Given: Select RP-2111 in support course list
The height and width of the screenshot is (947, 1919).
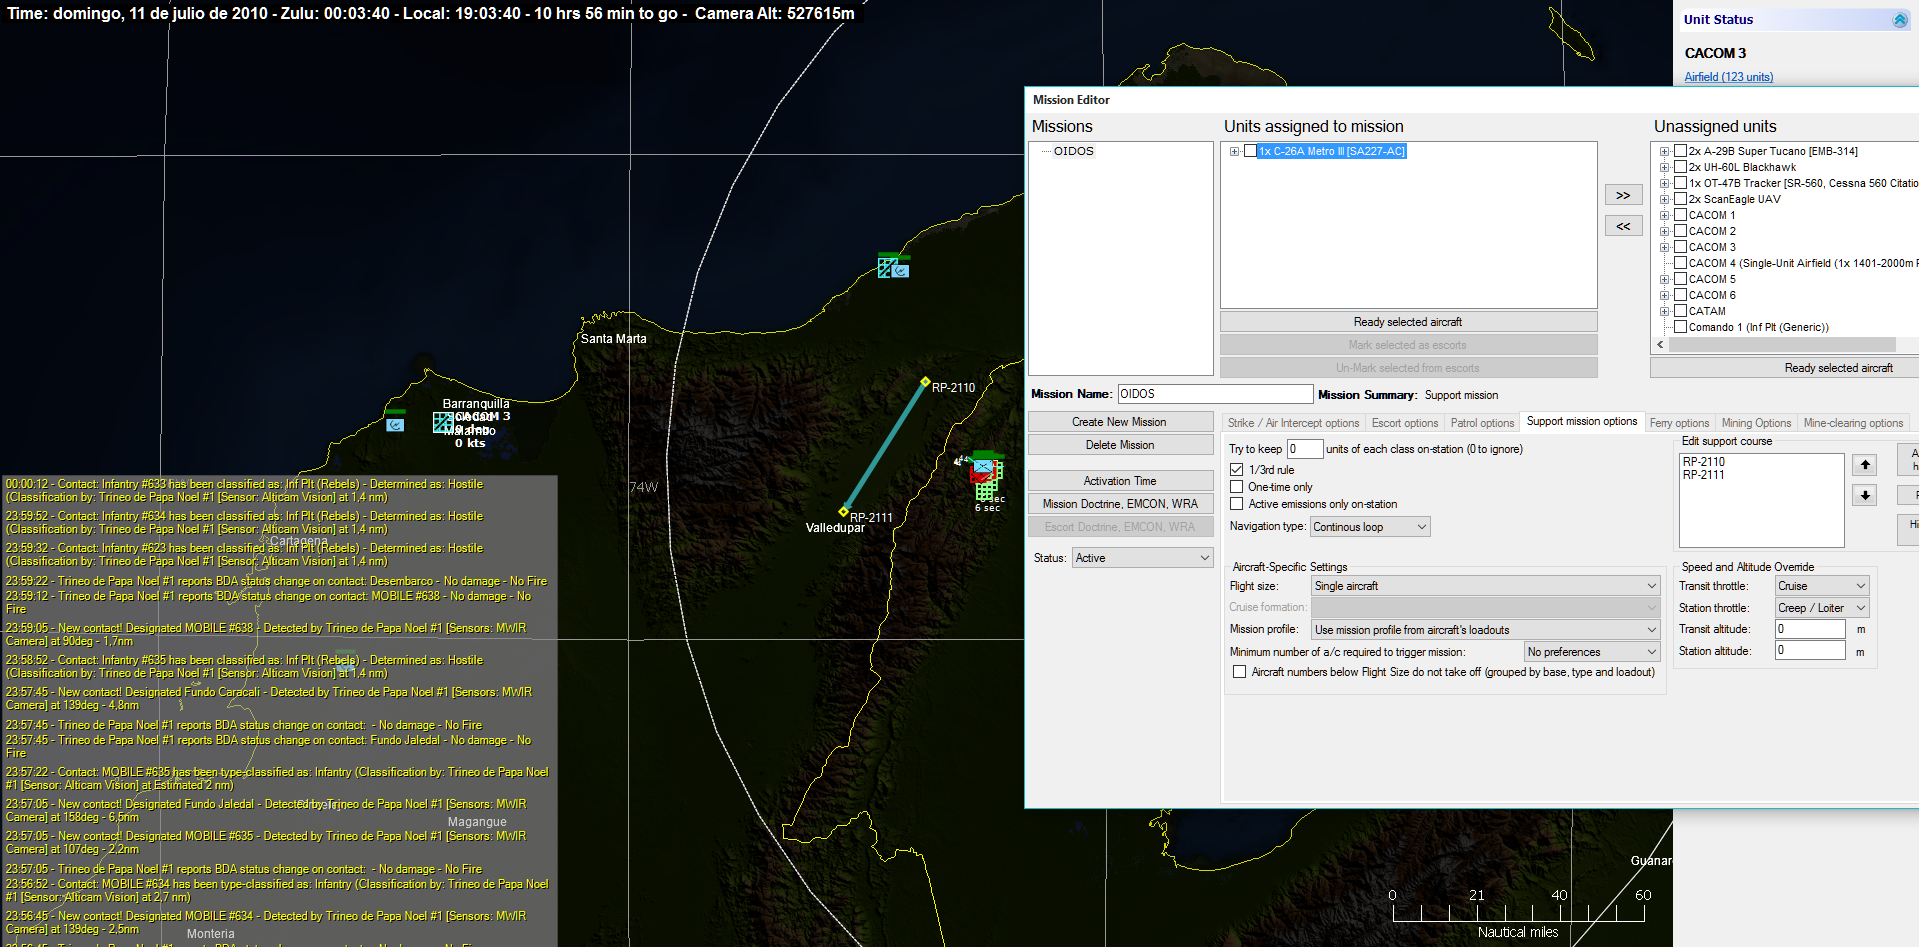Looking at the screenshot, I should pos(1704,475).
